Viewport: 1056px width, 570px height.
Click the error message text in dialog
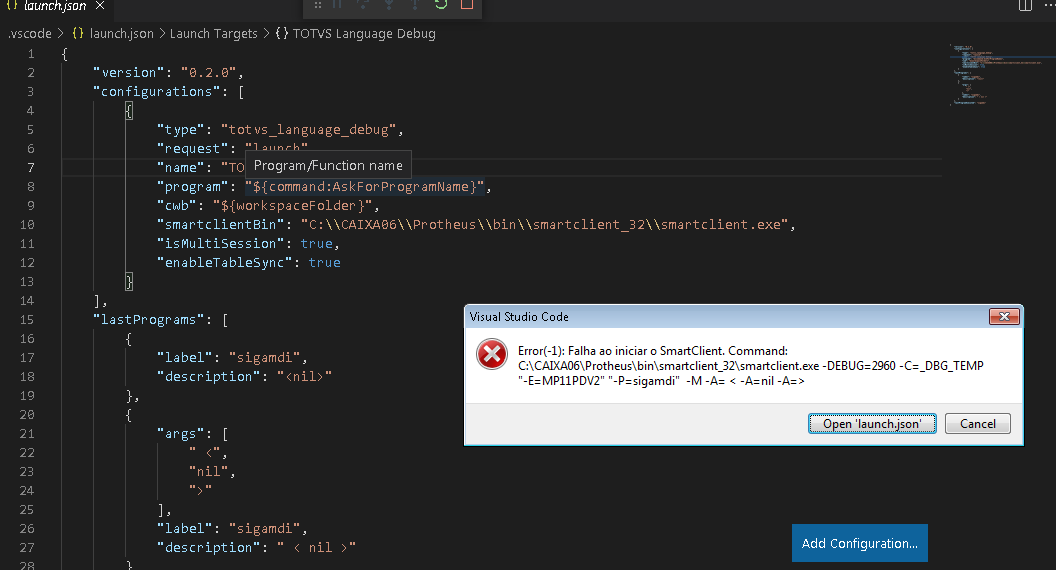pos(750,366)
